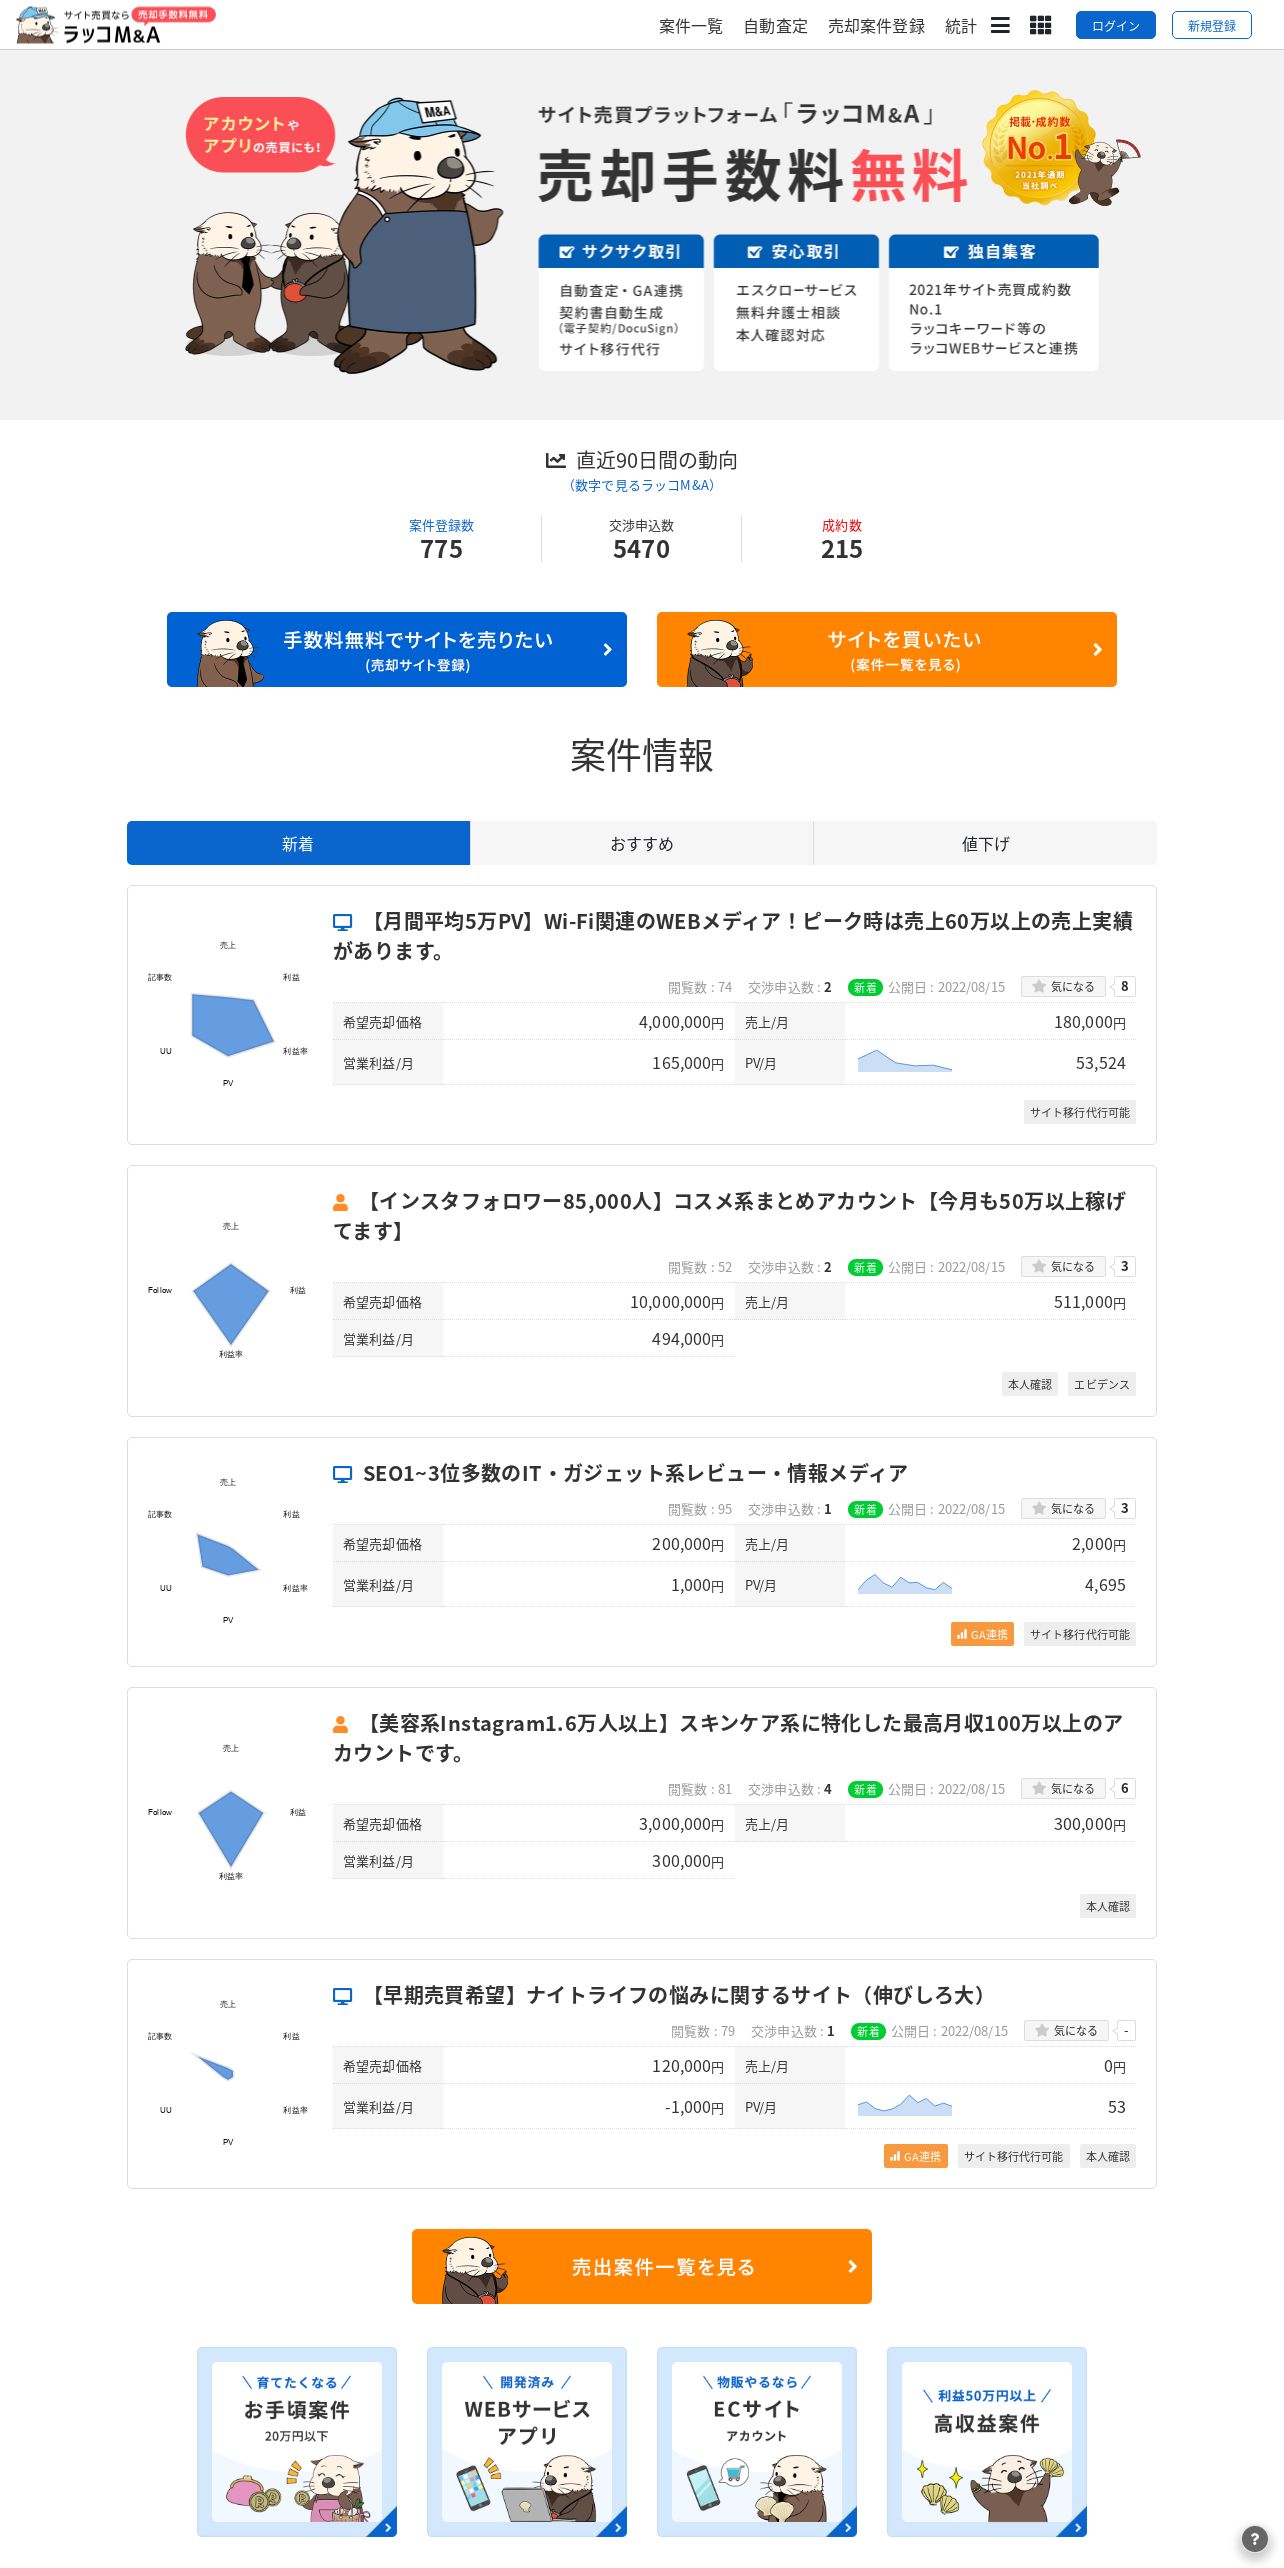Open 統計 in the top navigation
The width and height of the screenshot is (1284, 2568).
[960, 26]
